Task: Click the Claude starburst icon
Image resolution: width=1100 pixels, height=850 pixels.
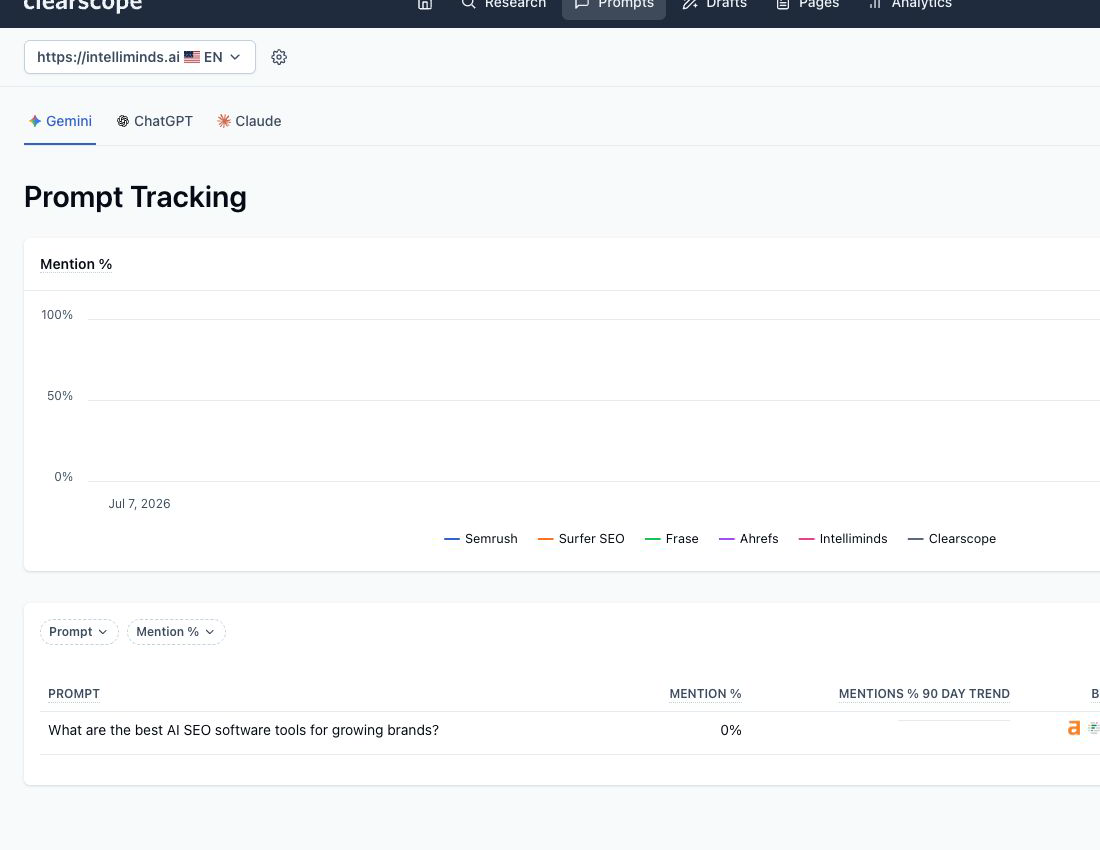Action: 224,121
